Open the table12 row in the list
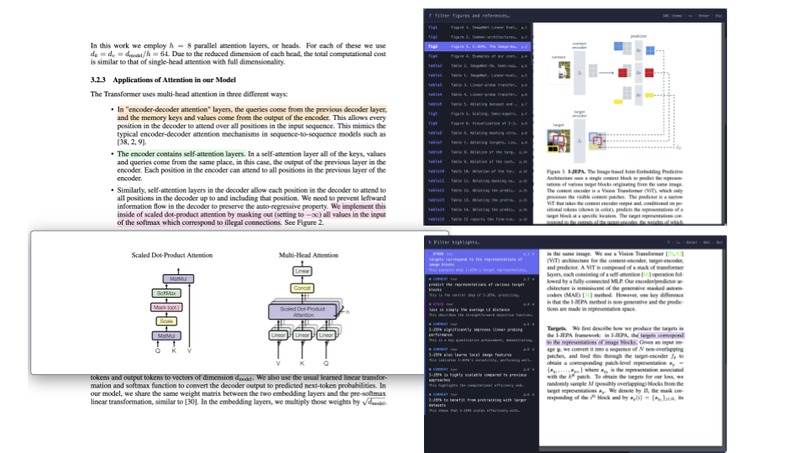806x453 pixels. (478, 191)
